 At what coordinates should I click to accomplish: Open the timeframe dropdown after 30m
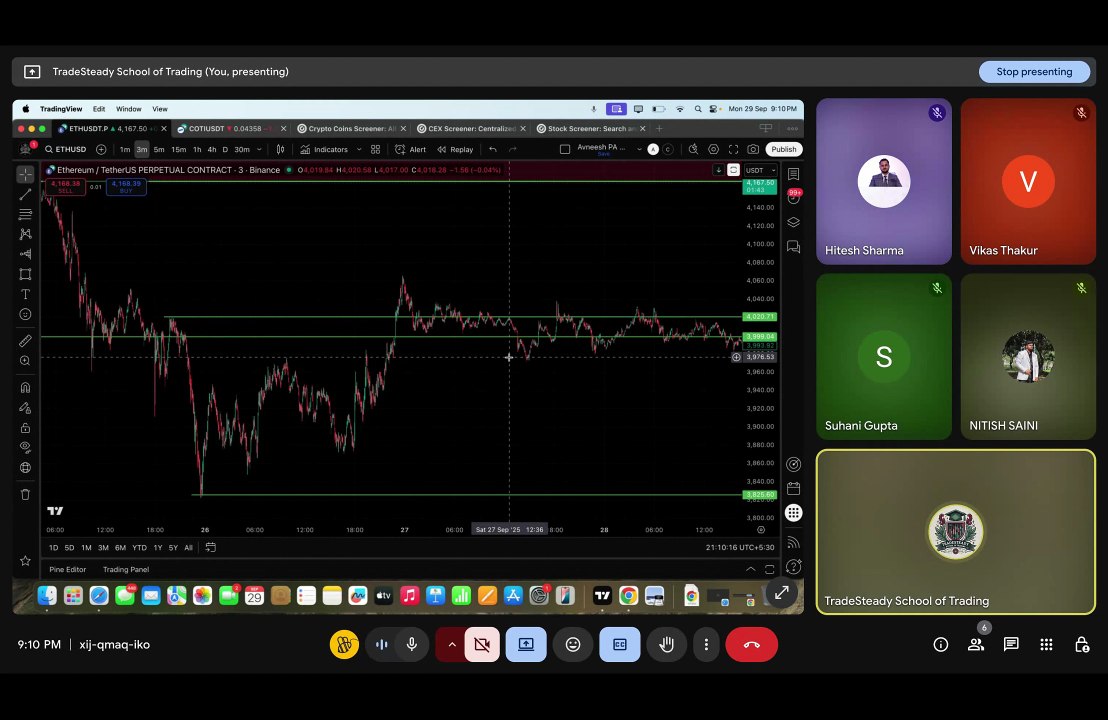[x=259, y=149]
